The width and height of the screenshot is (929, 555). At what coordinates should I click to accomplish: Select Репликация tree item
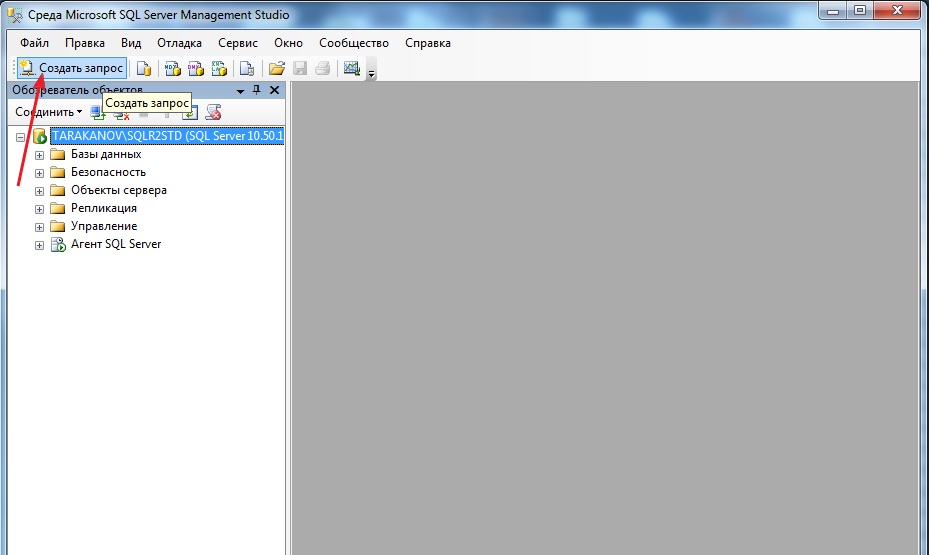[x=104, y=208]
